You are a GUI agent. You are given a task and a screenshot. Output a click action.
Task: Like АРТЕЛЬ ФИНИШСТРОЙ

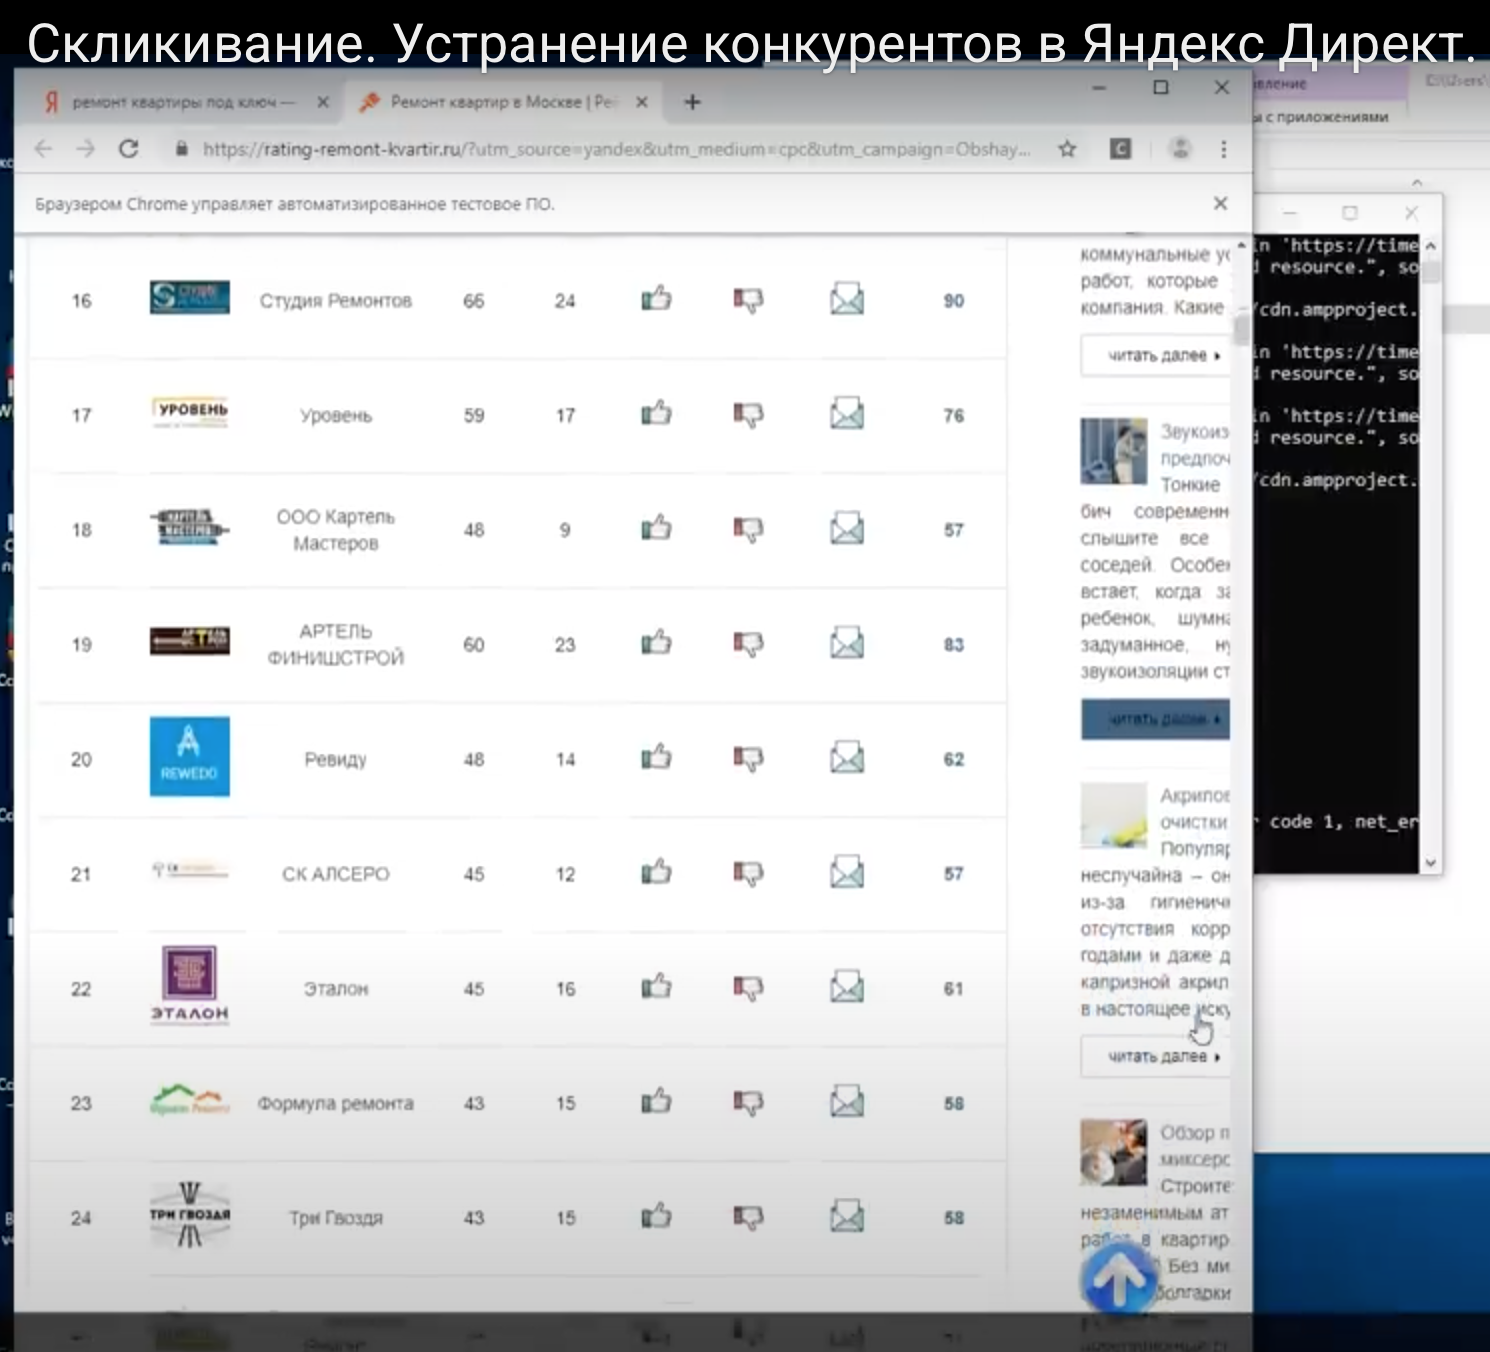coord(656,643)
